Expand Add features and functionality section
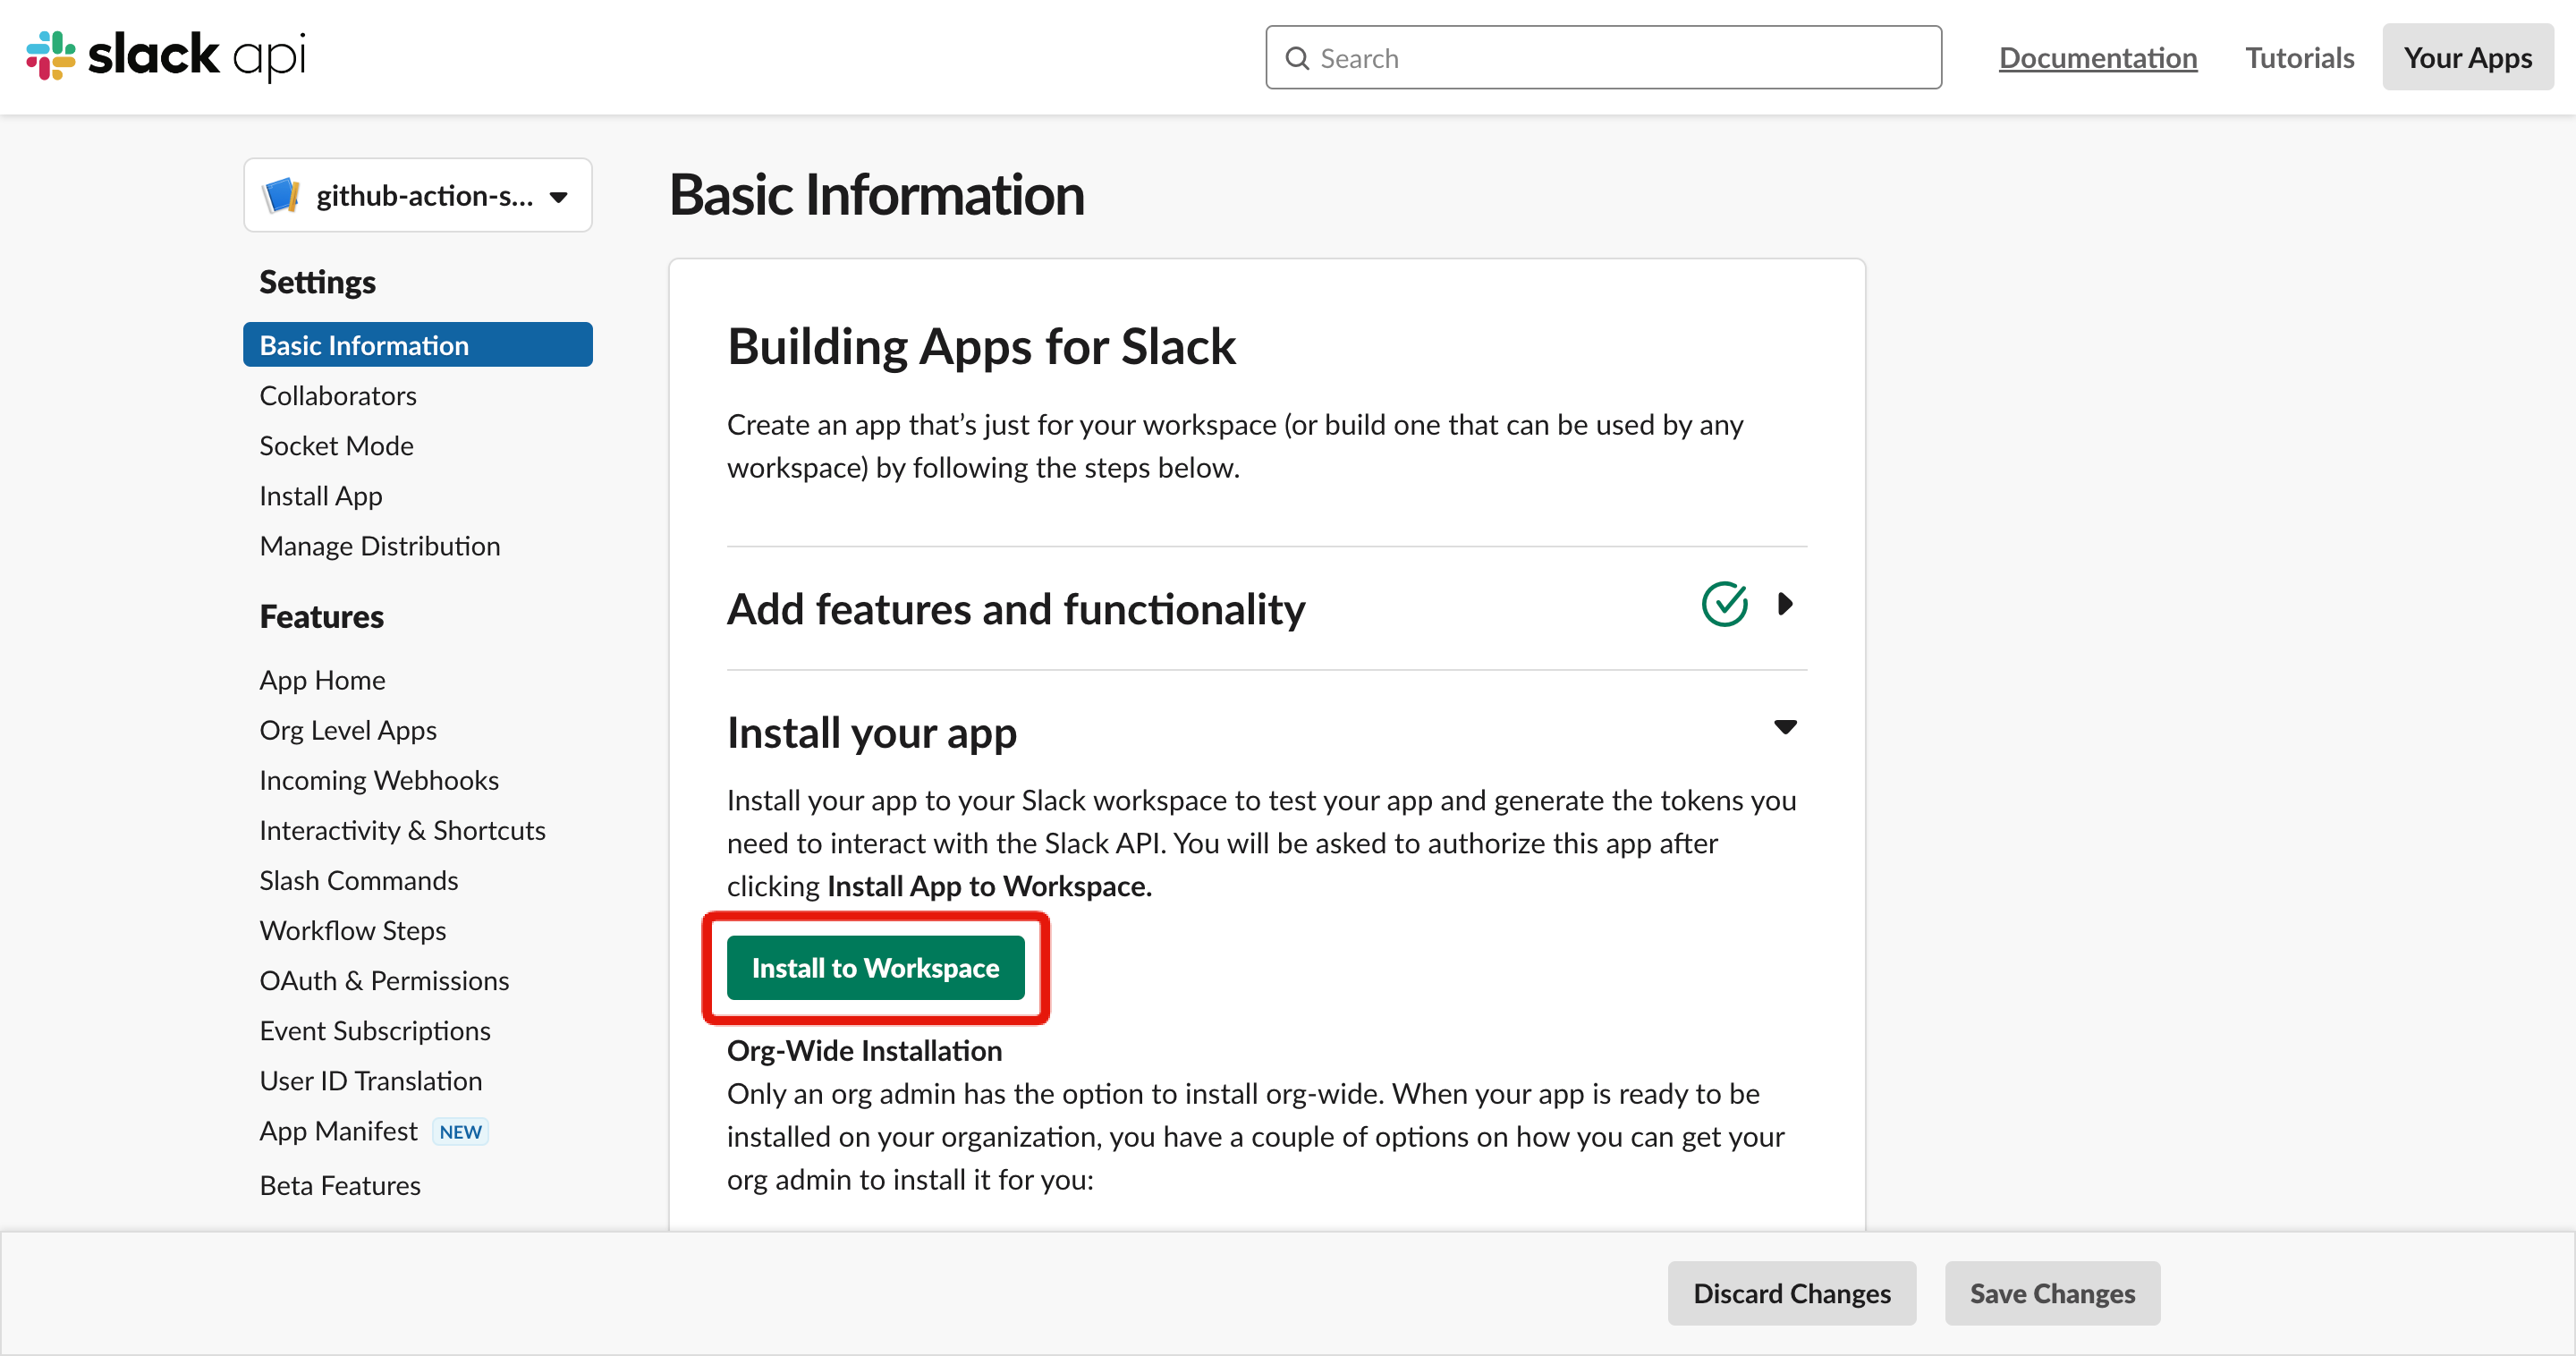2576x1356 pixels. click(x=1785, y=604)
